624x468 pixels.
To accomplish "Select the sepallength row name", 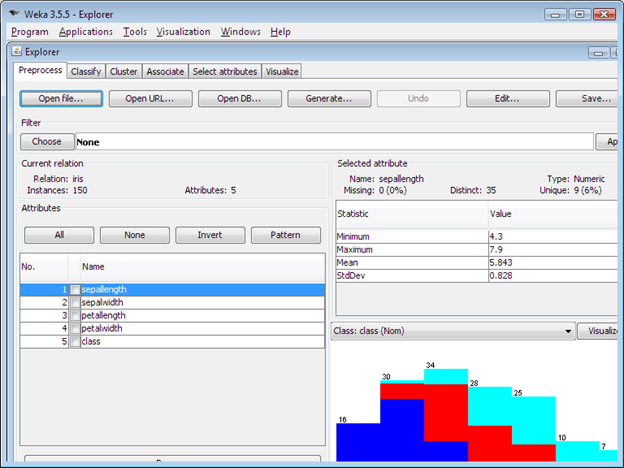I will tap(104, 290).
